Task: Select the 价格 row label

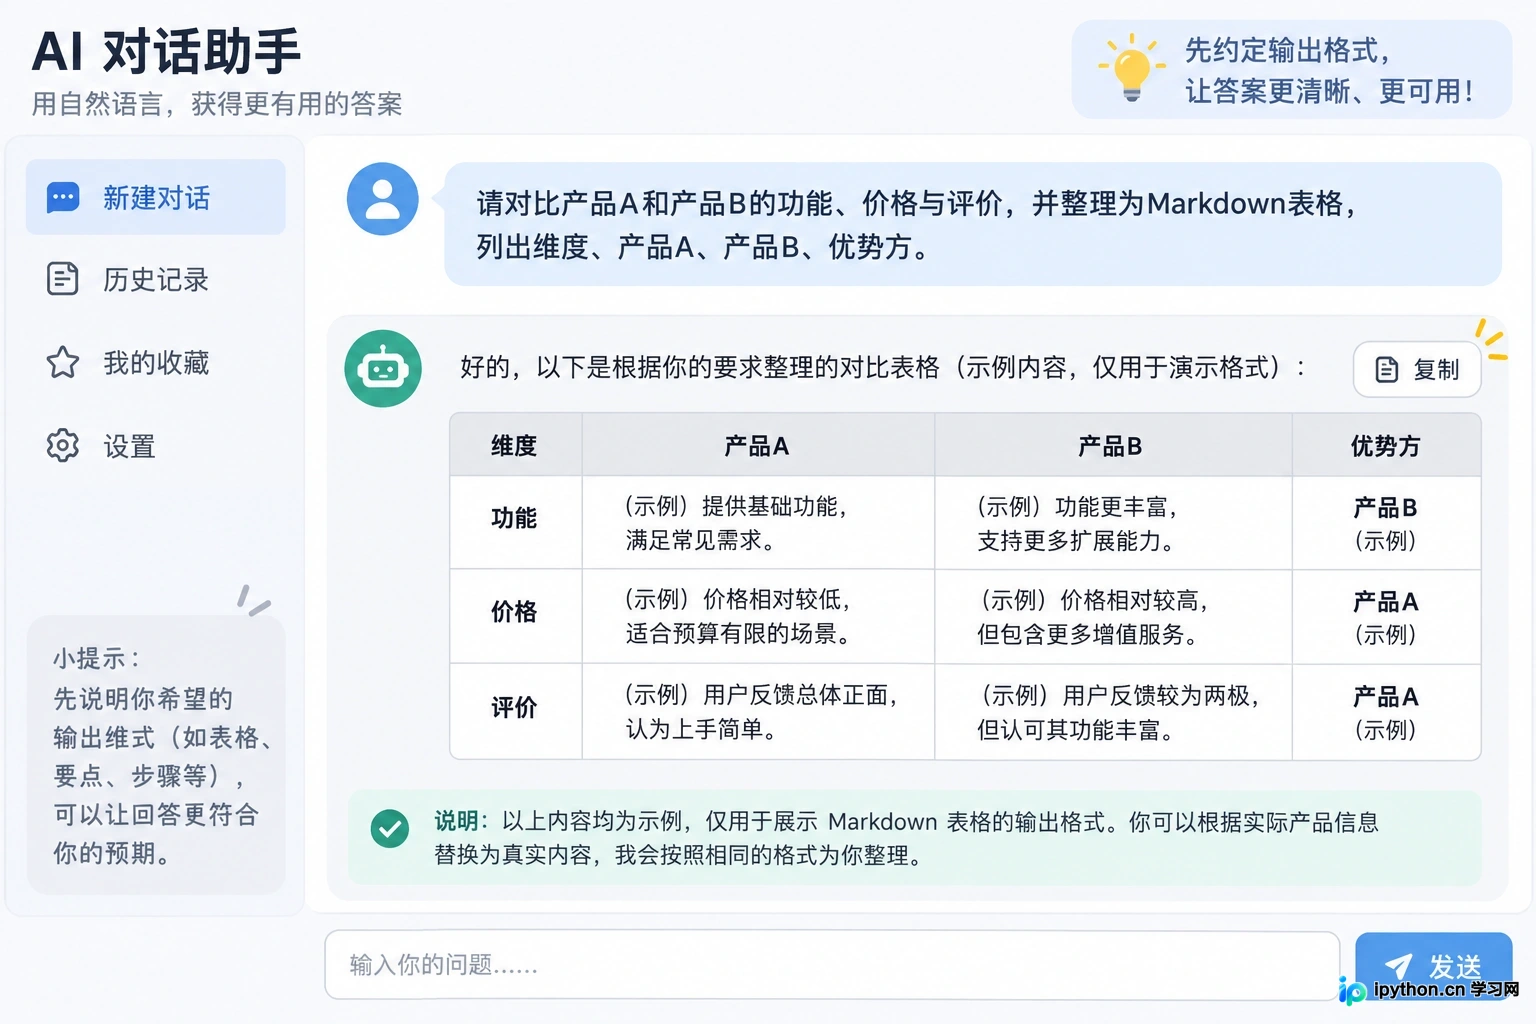Action: pos(514,612)
